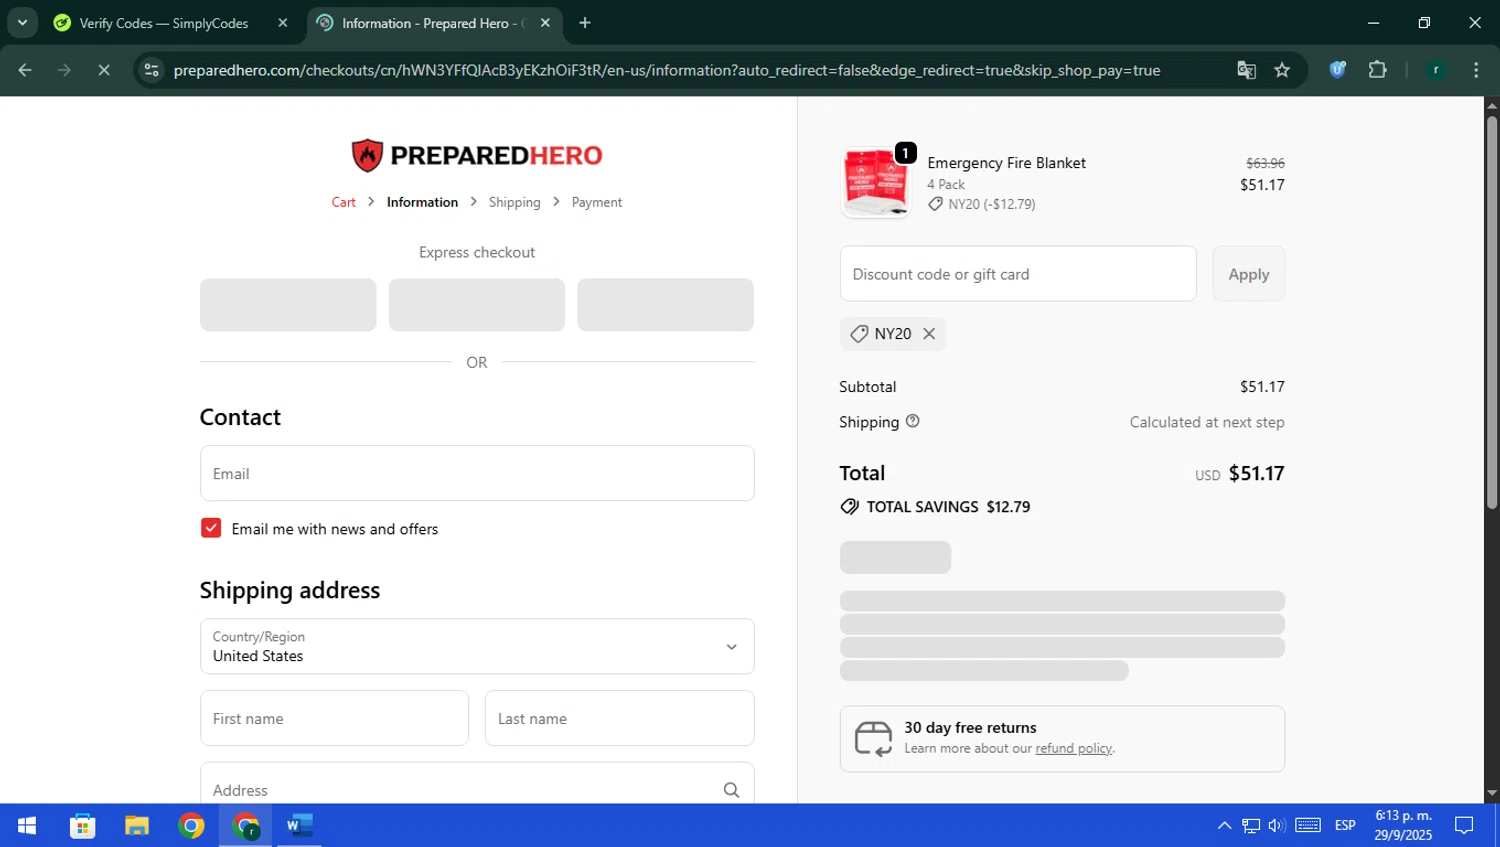
Task: Click the Shipping breadcrumb step
Action: click(x=514, y=202)
